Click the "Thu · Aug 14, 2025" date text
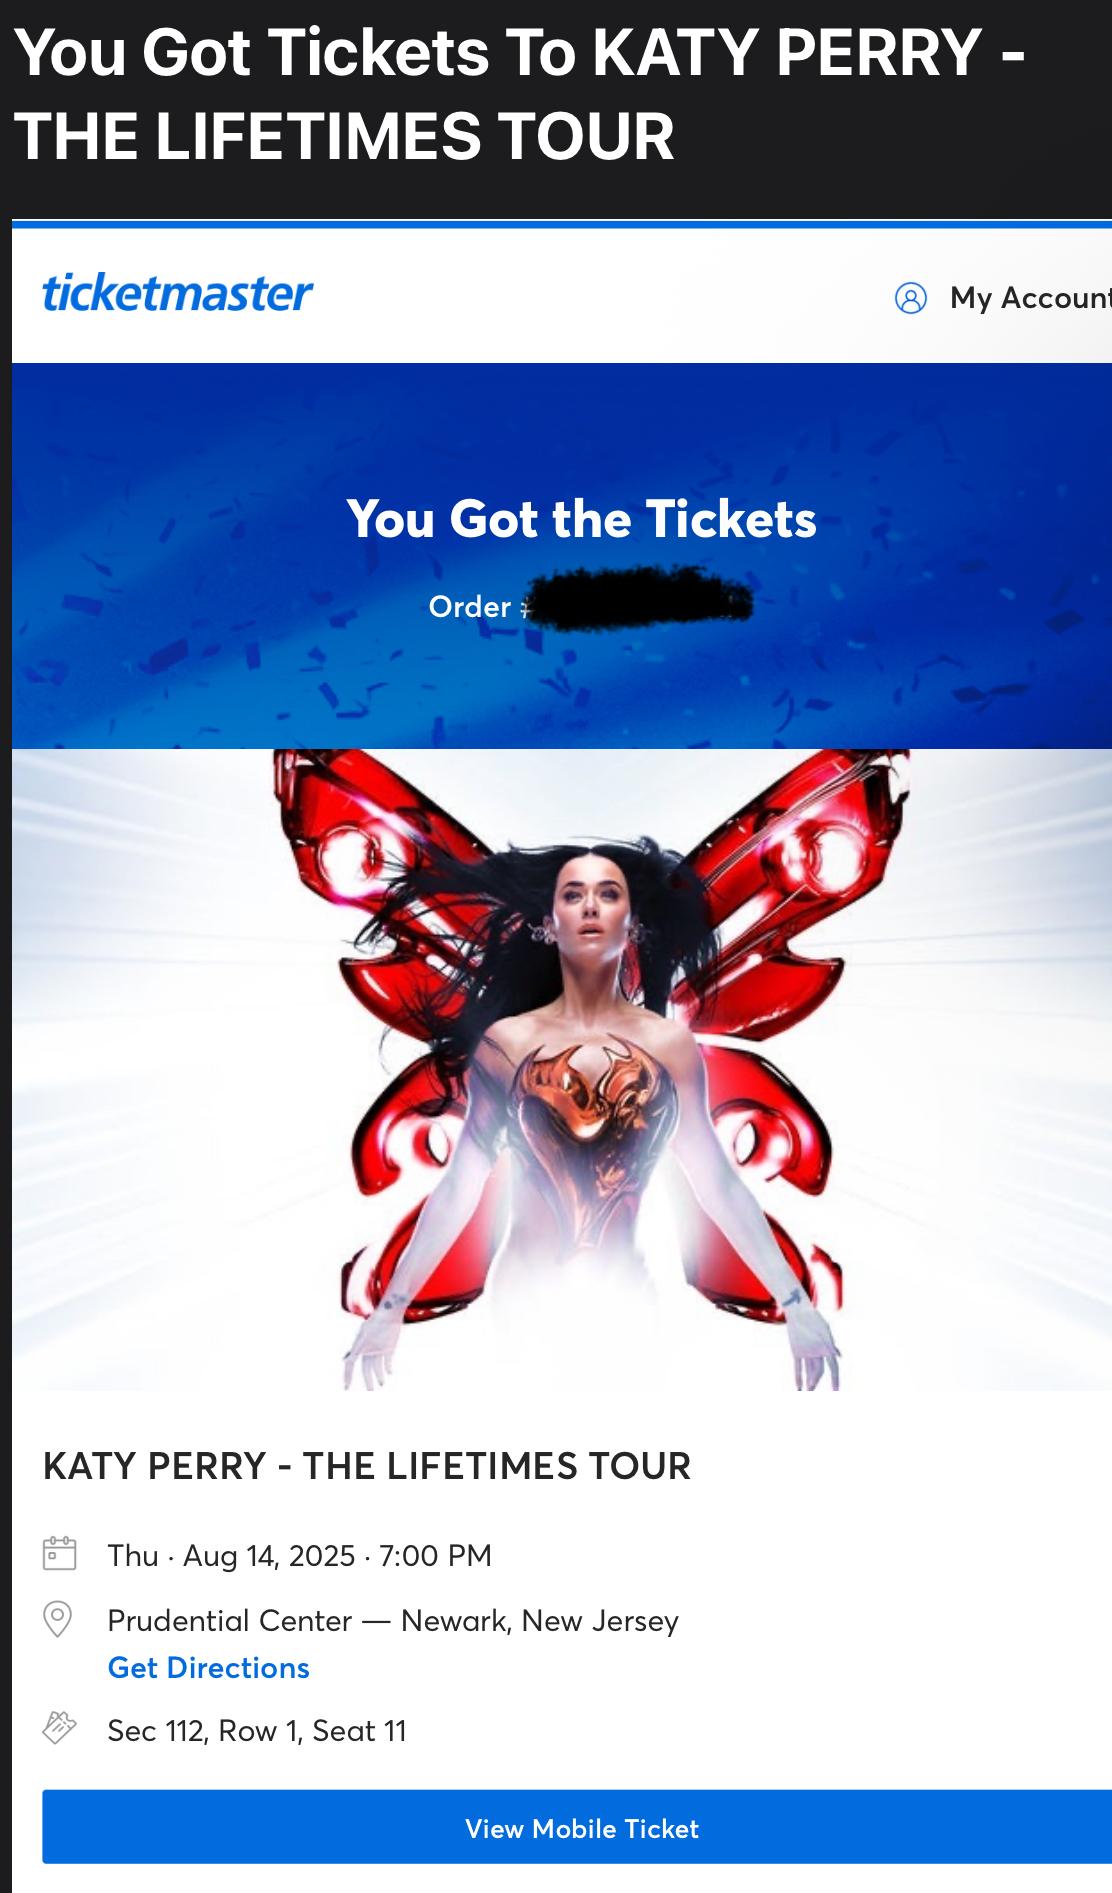Viewport: 1112px width, 1893px height. click(x=231, y=1555)
